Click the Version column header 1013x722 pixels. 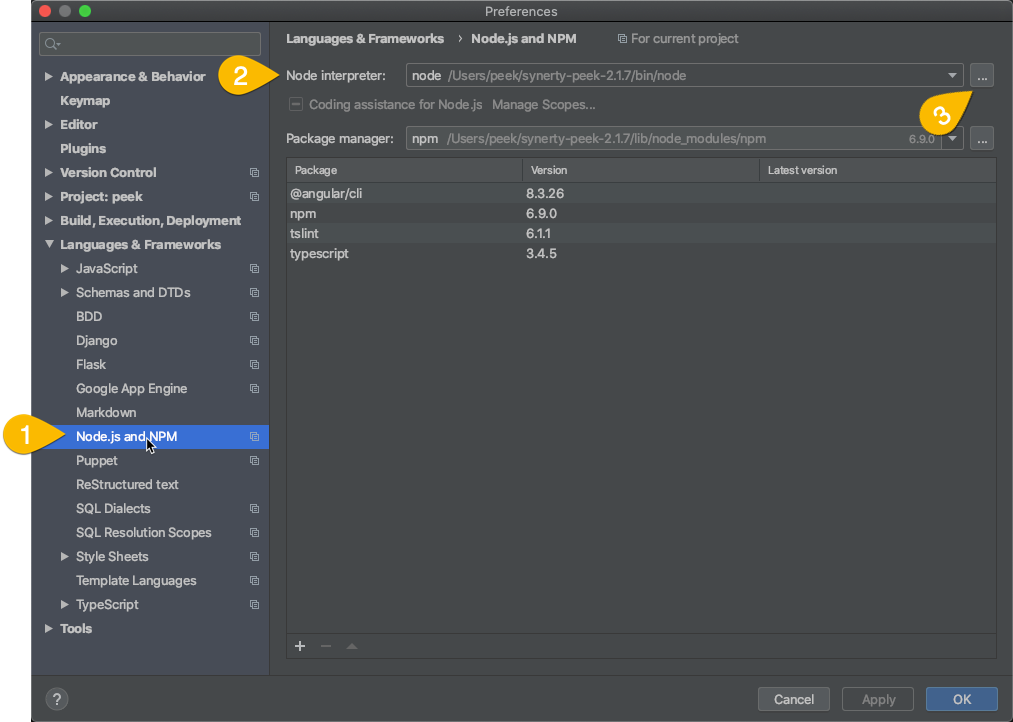(x=640, y=170)
